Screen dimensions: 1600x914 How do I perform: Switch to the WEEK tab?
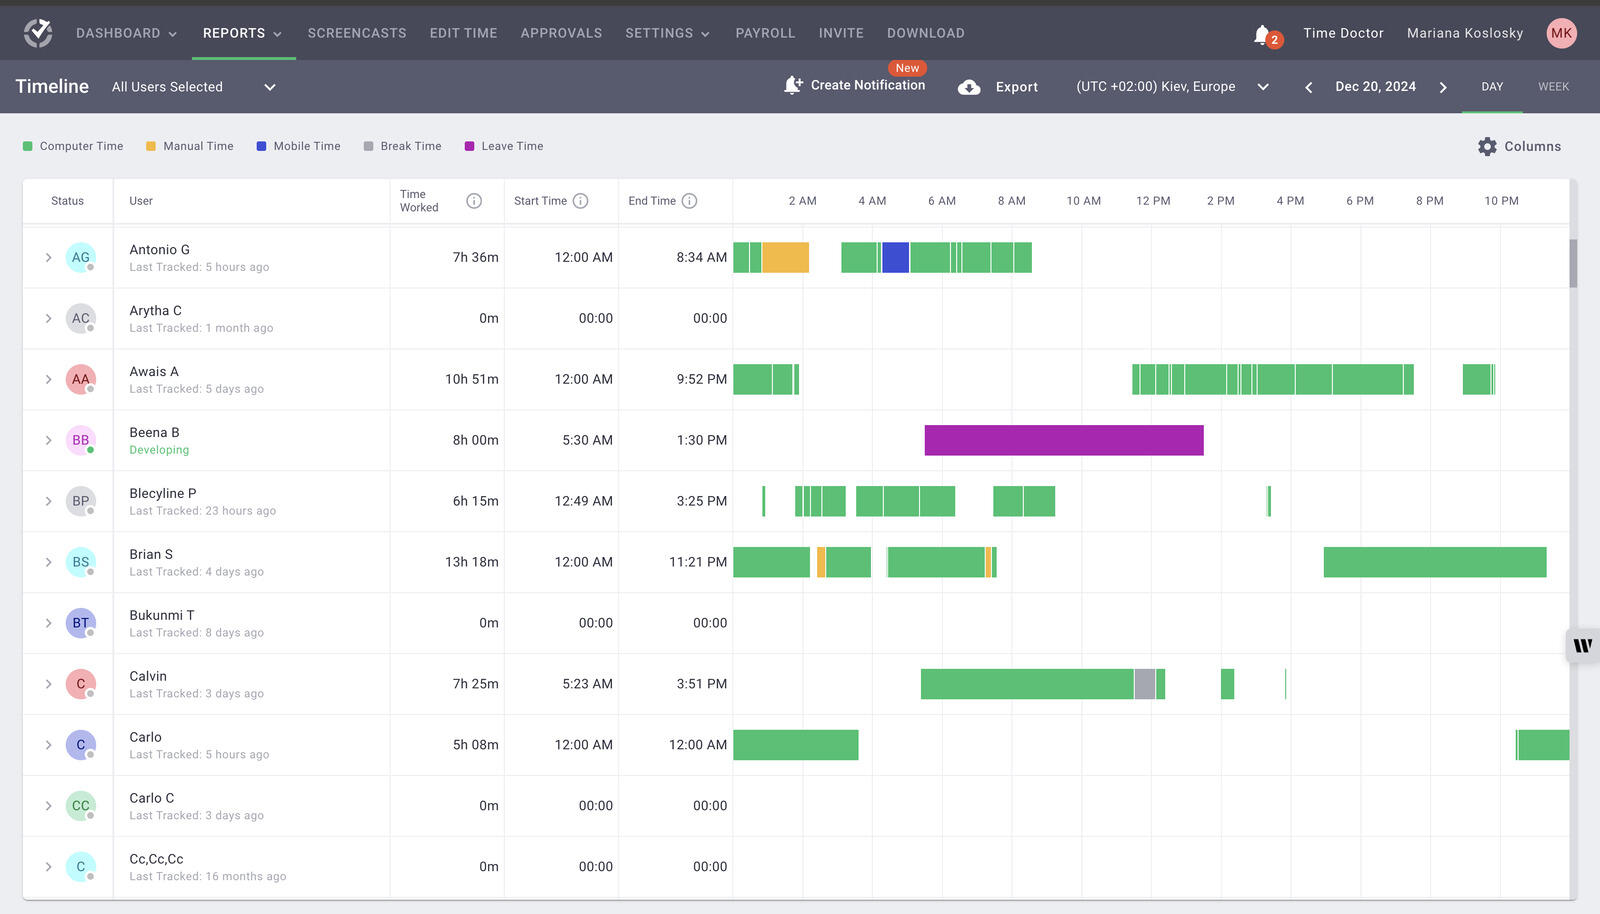pyautogui.click(x=1553, y=87)
